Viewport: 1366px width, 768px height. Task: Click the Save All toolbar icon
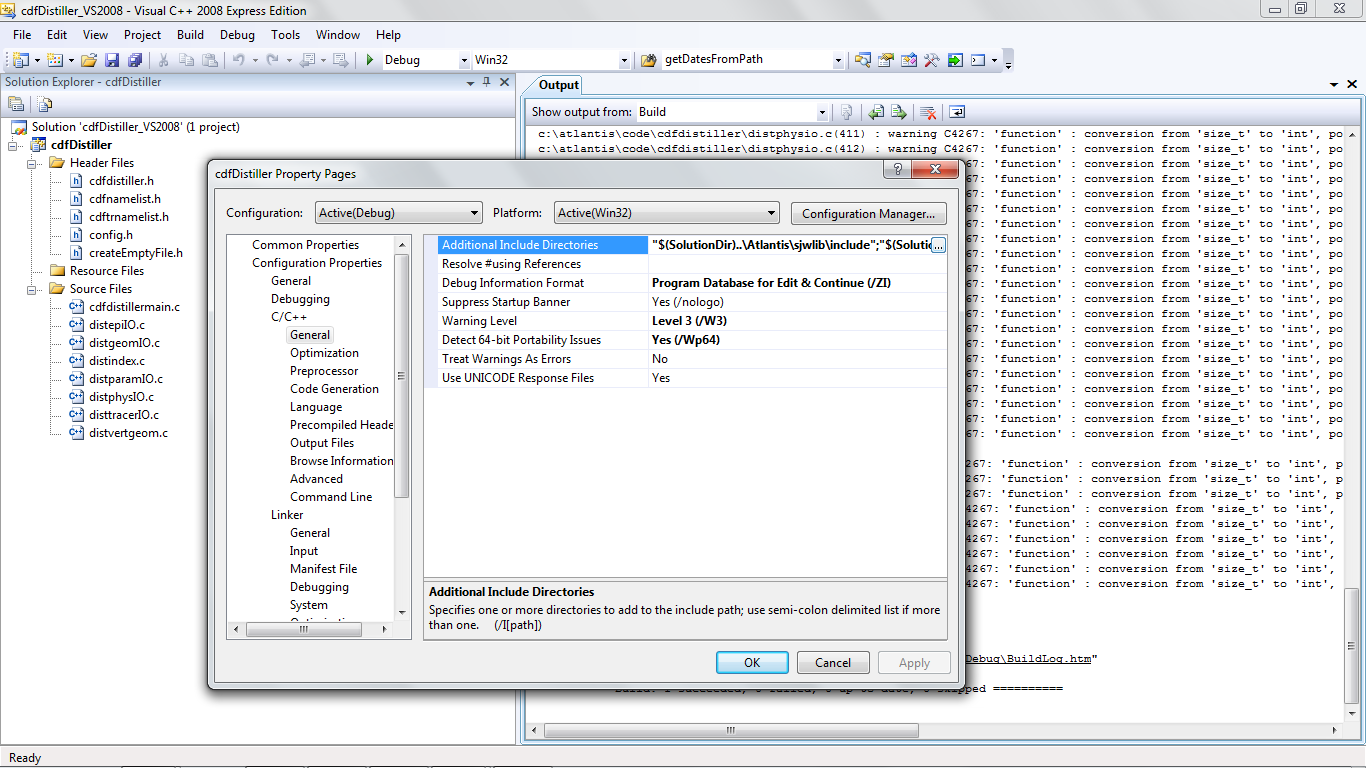click(x=134, y=60)
